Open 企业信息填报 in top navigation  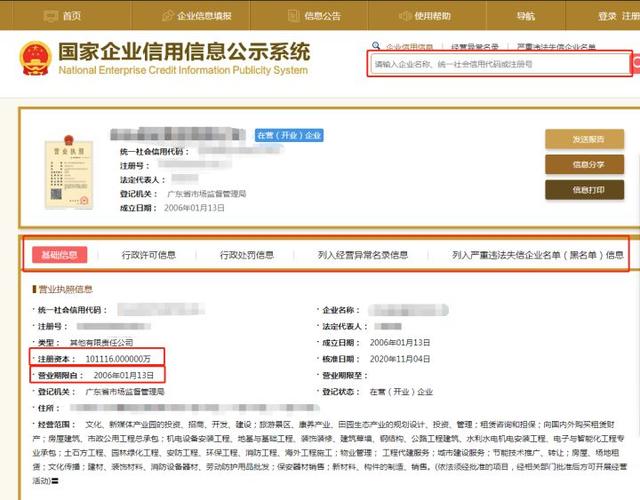(204, 16)
